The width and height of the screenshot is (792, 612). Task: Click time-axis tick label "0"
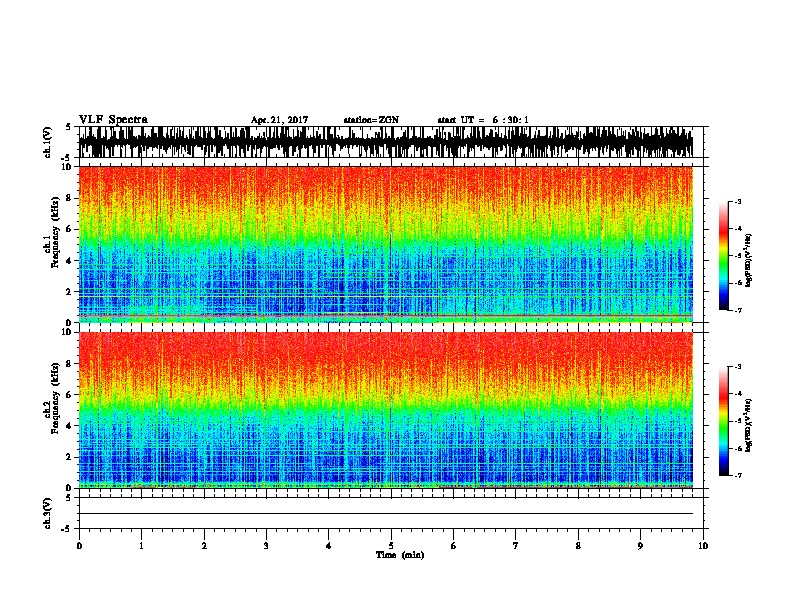(x=79, y=546)
